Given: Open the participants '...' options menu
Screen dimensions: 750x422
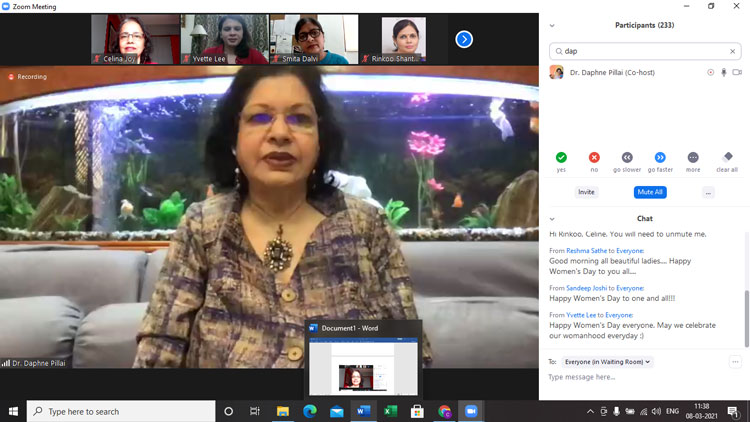Looking at the screenshot, I should 708,192.
